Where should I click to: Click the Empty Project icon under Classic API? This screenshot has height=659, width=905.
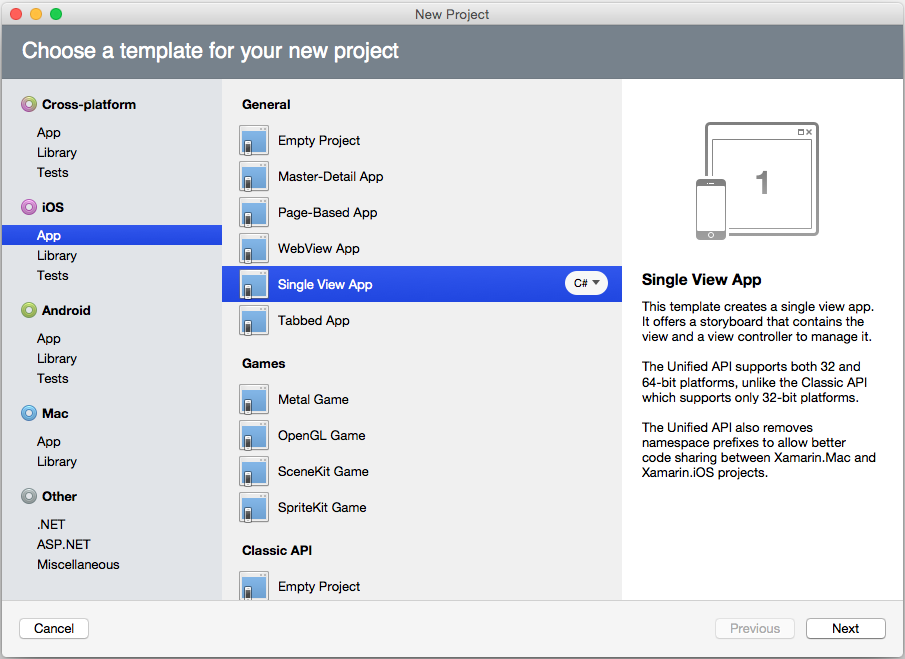(254, 586)
